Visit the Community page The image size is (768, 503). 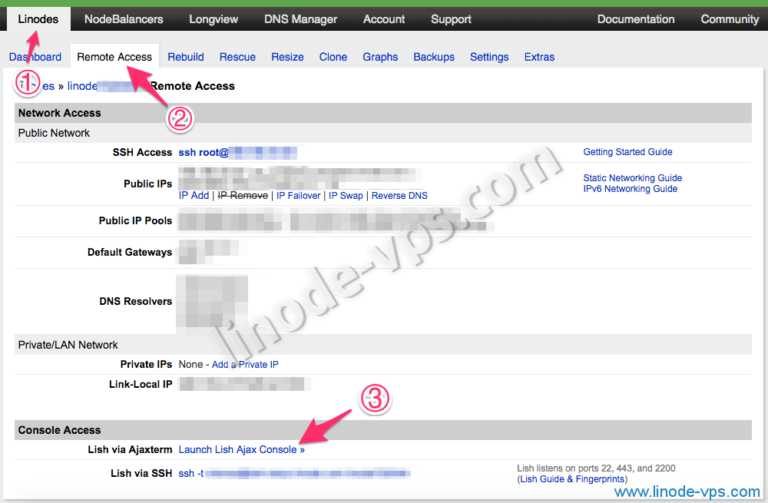tap(729, 19)
